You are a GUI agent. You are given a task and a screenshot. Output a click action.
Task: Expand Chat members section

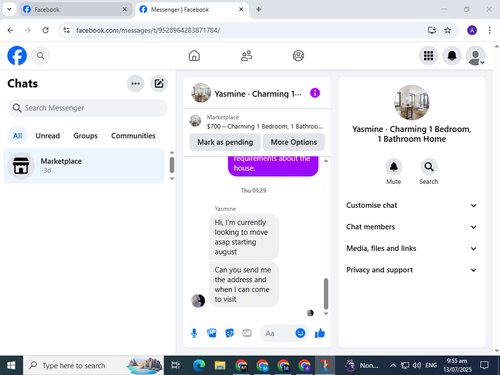(x=411, y=227)
